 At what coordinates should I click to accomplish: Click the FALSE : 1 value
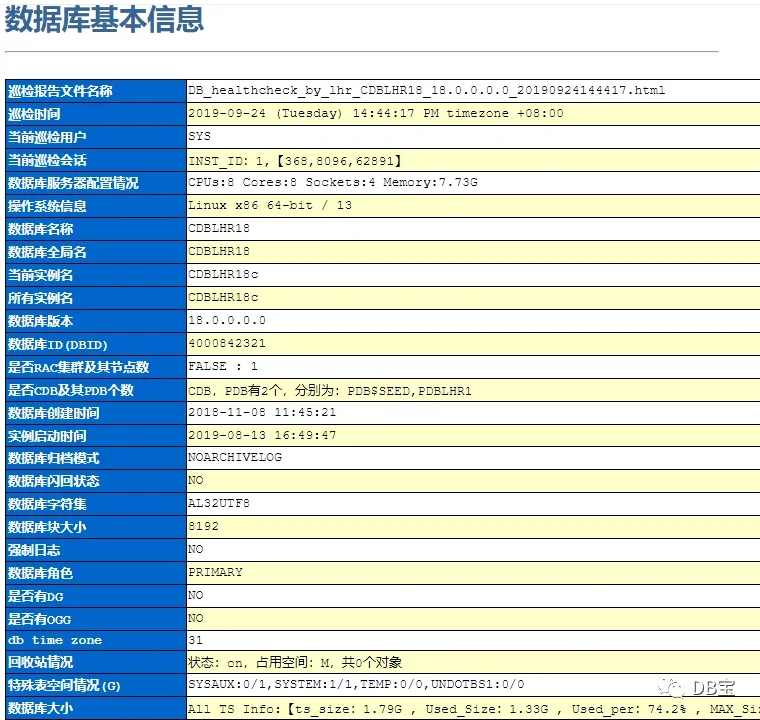coord(222,367)
